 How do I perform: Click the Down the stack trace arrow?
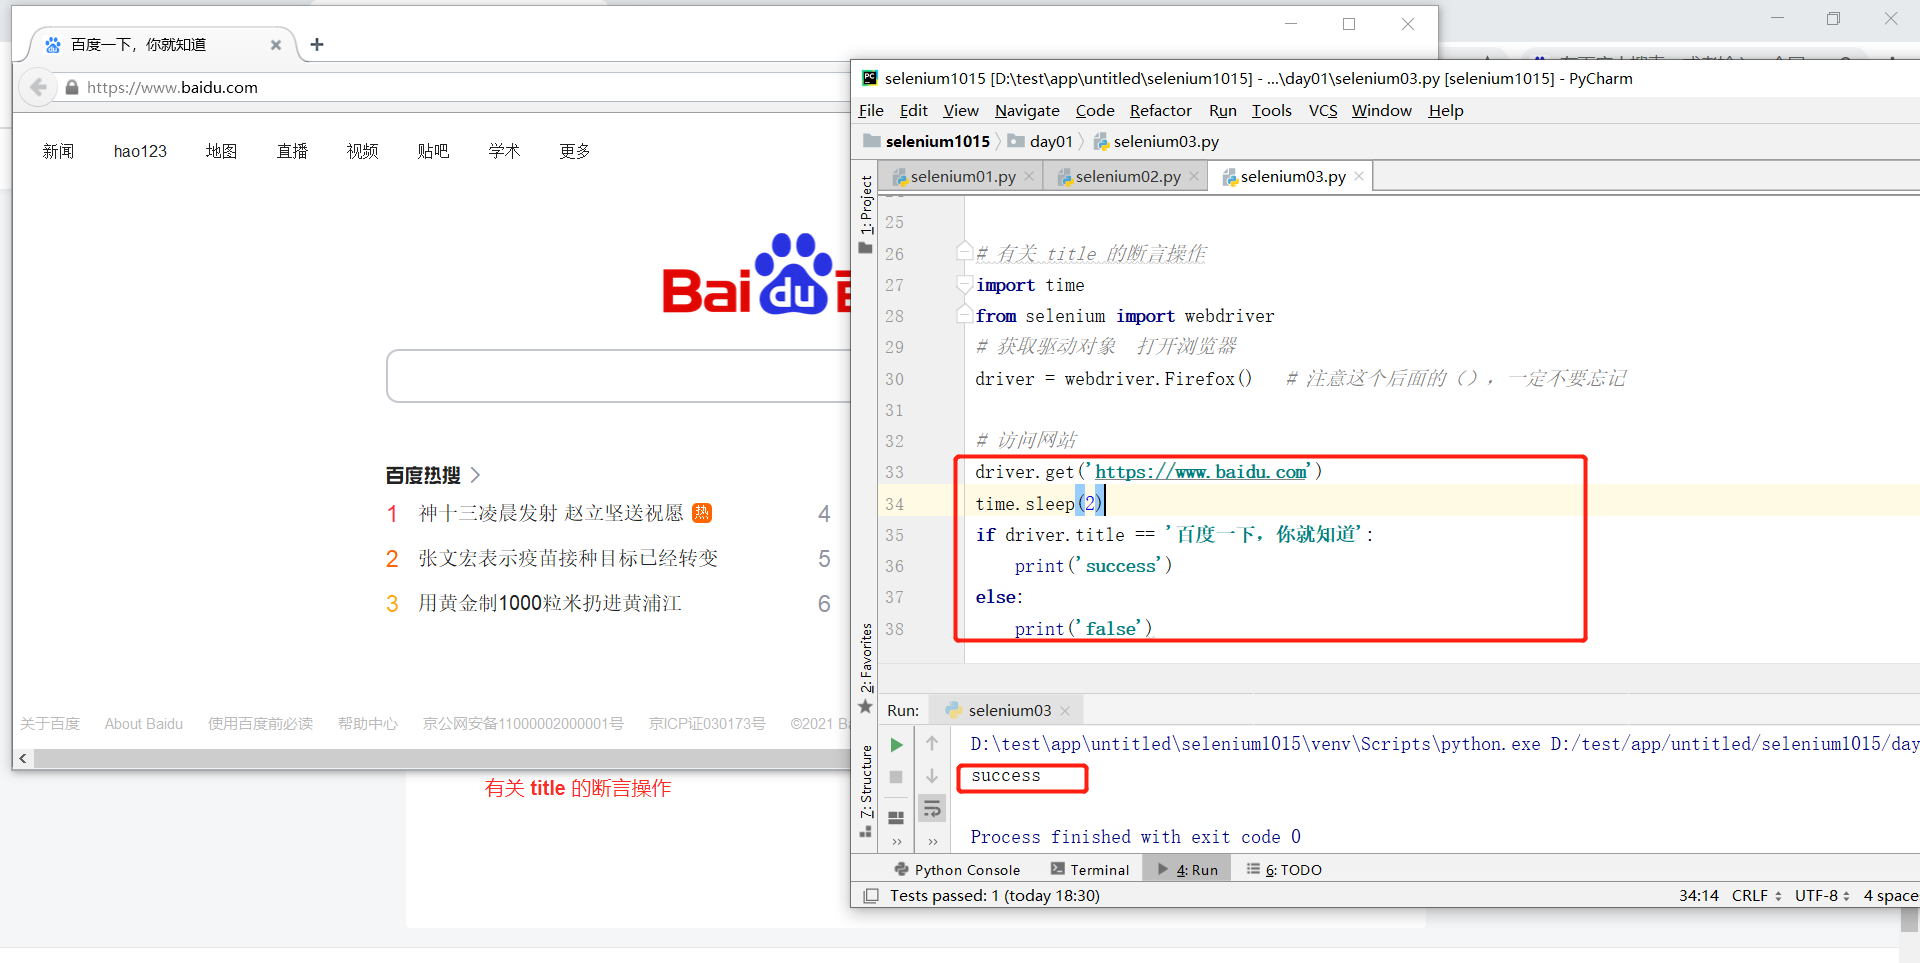(932, 777)
